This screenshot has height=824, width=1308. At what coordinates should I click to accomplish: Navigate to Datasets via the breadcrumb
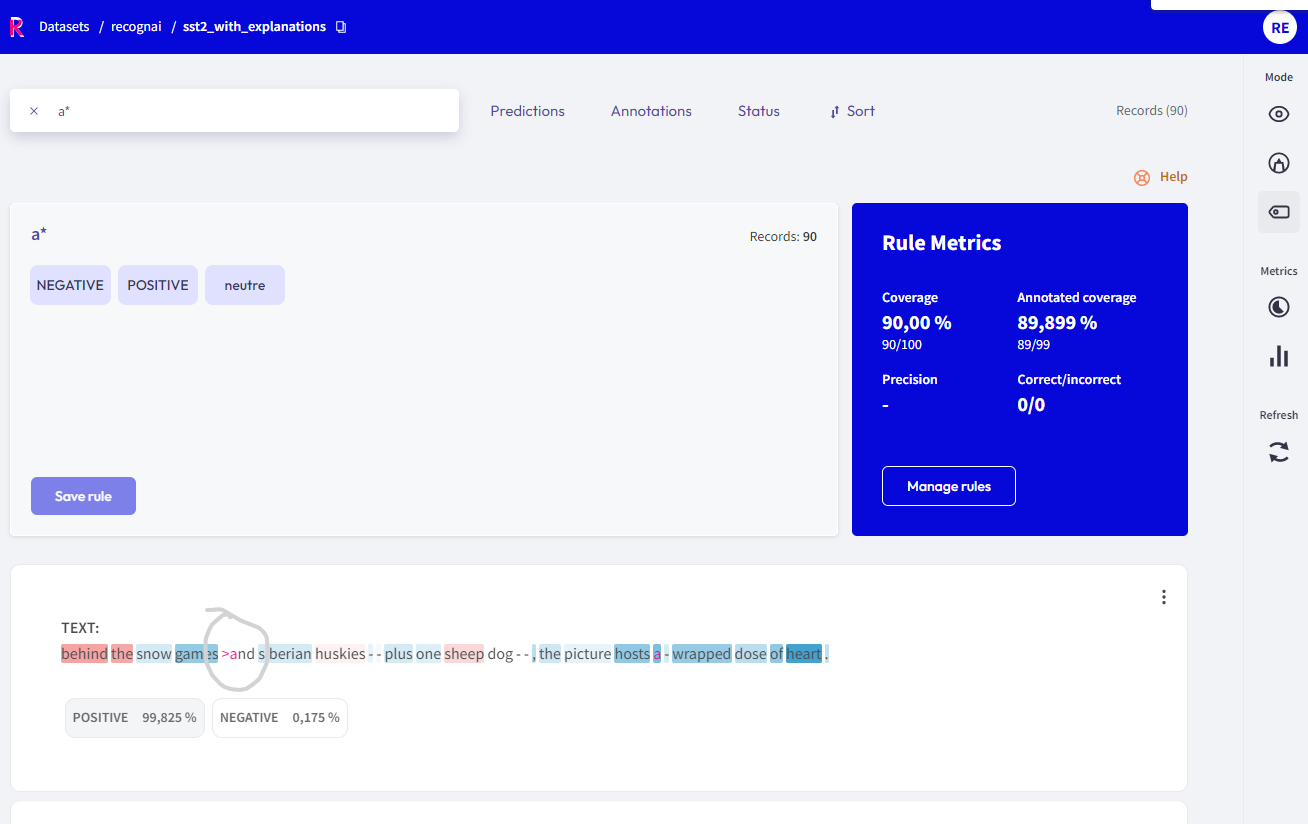64,27
